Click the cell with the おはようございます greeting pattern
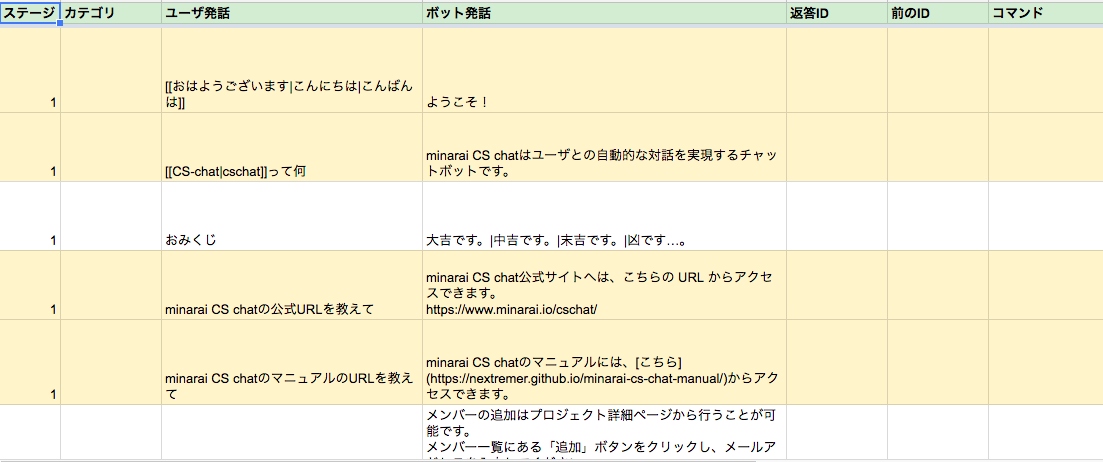Image resolution: width=1103 pixels, height=462 pixels. 292,70
